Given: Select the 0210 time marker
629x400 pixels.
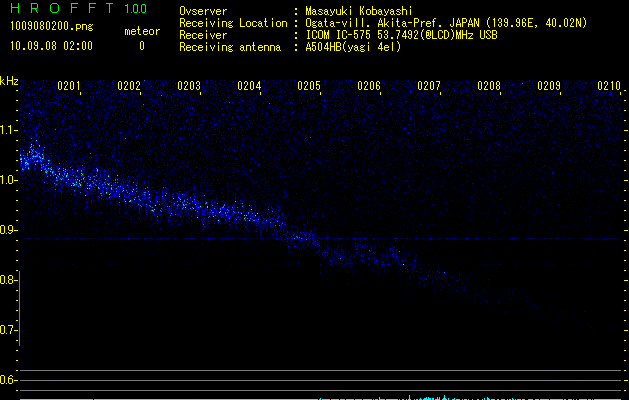Looking at the screenshot, I should click(x=609, y=87).
